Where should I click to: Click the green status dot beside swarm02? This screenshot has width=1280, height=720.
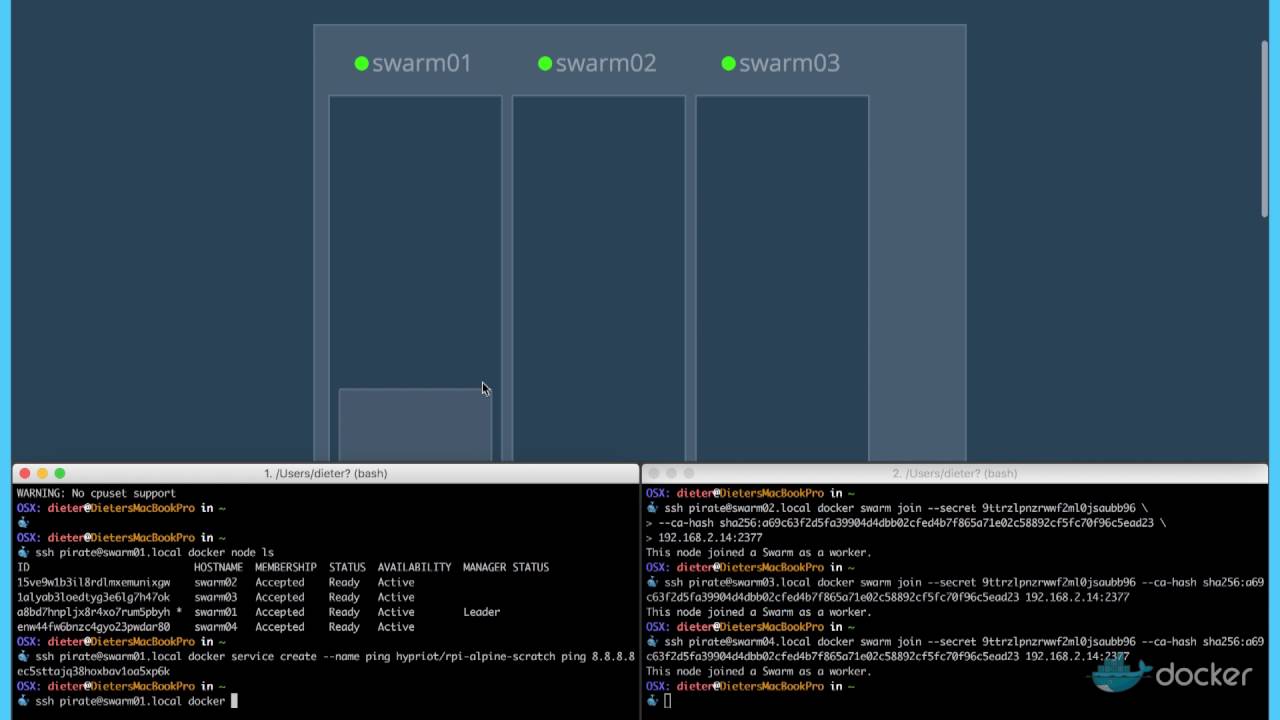coord(545,64)
